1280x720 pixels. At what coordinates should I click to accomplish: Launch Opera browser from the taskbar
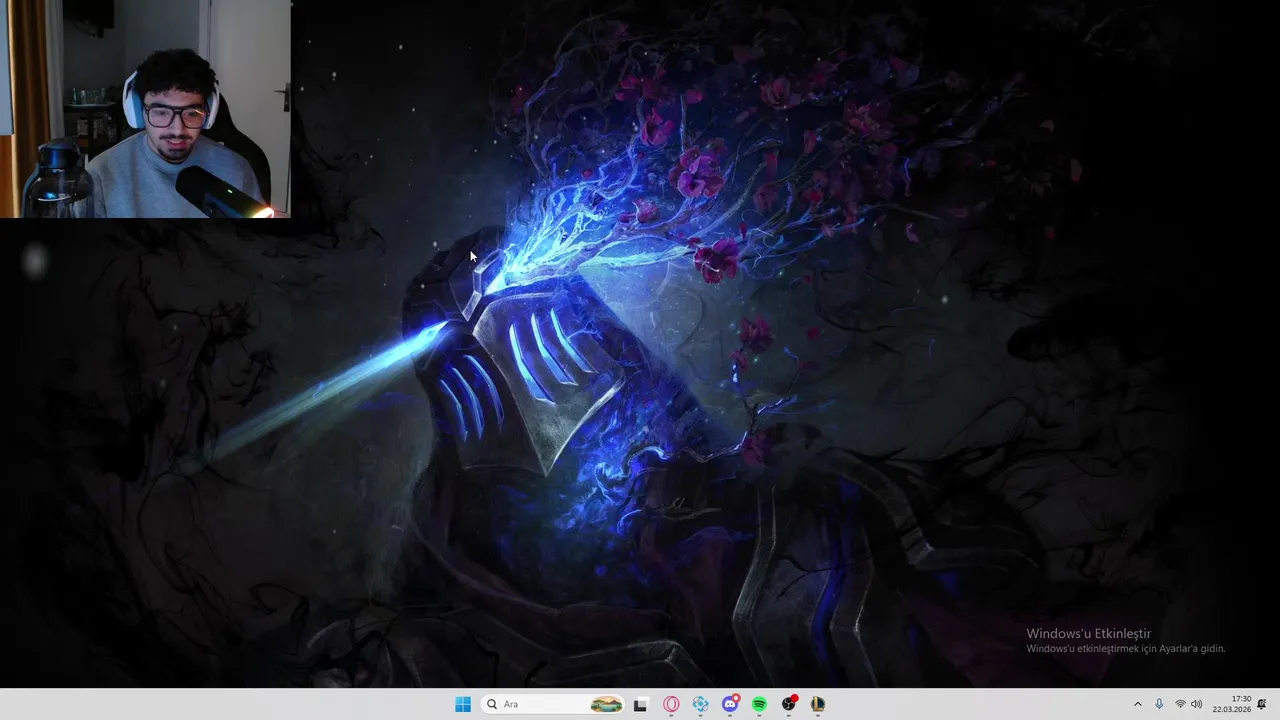pyautogui.click(x=671, y=704)
